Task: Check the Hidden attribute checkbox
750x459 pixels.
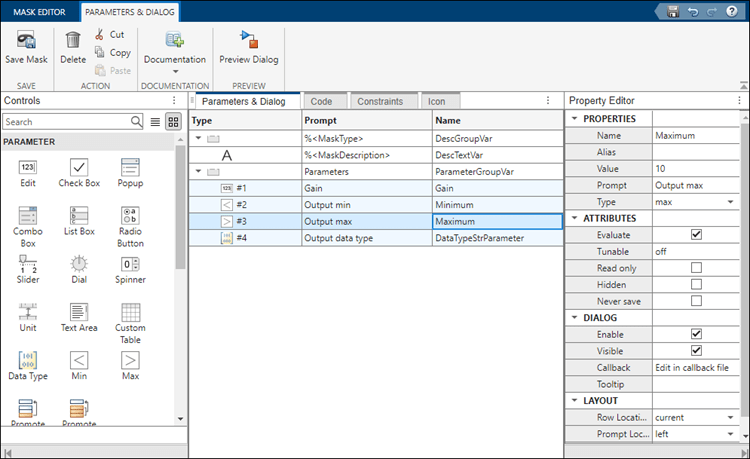Action: click(x=696, y=285)
